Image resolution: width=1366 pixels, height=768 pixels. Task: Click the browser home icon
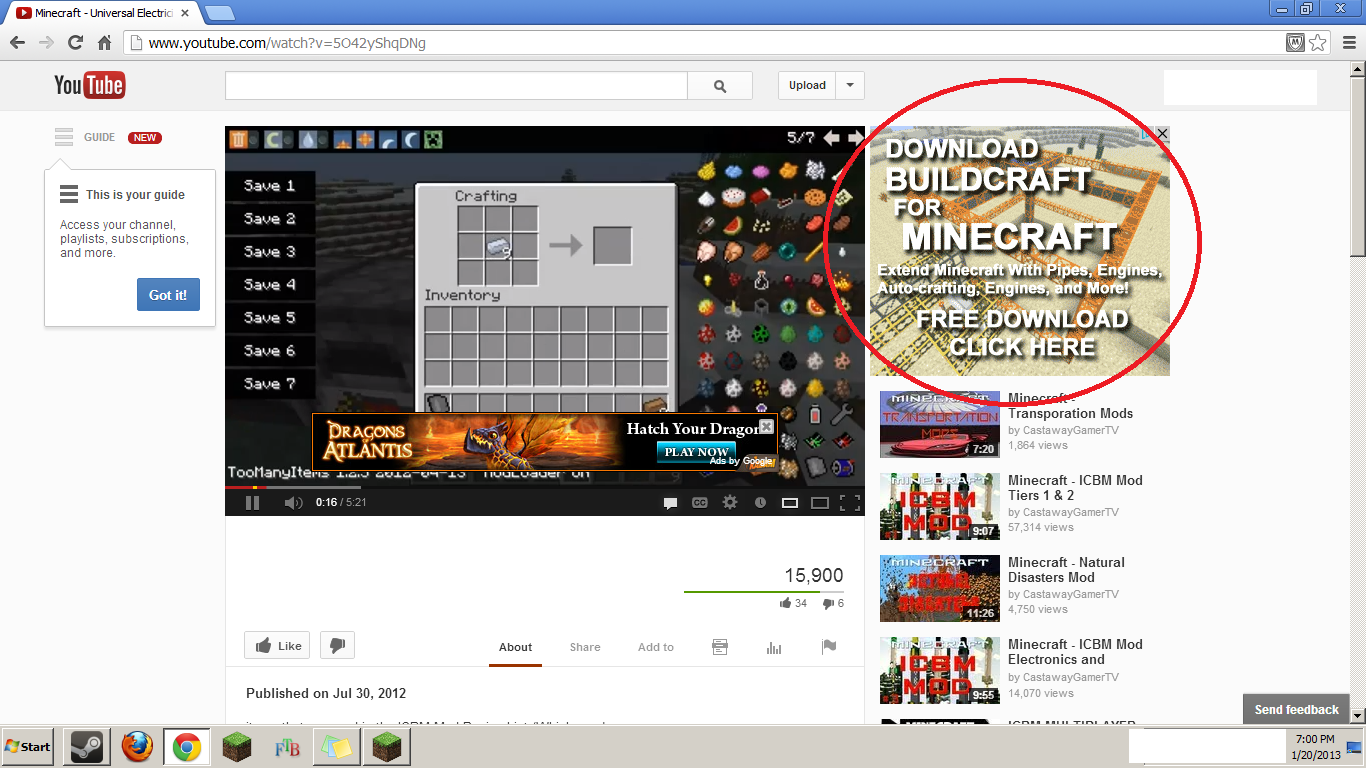[104, 42]
